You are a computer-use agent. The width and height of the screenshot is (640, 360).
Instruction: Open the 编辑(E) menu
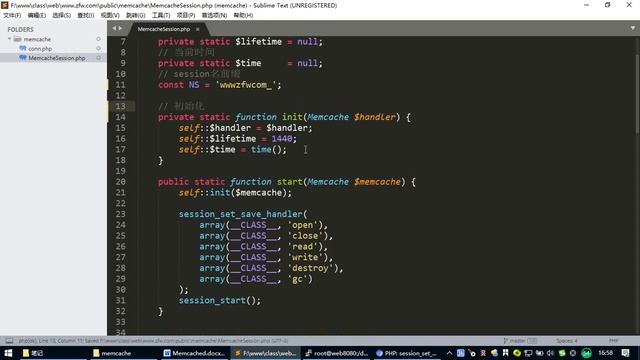click(37, 15)
